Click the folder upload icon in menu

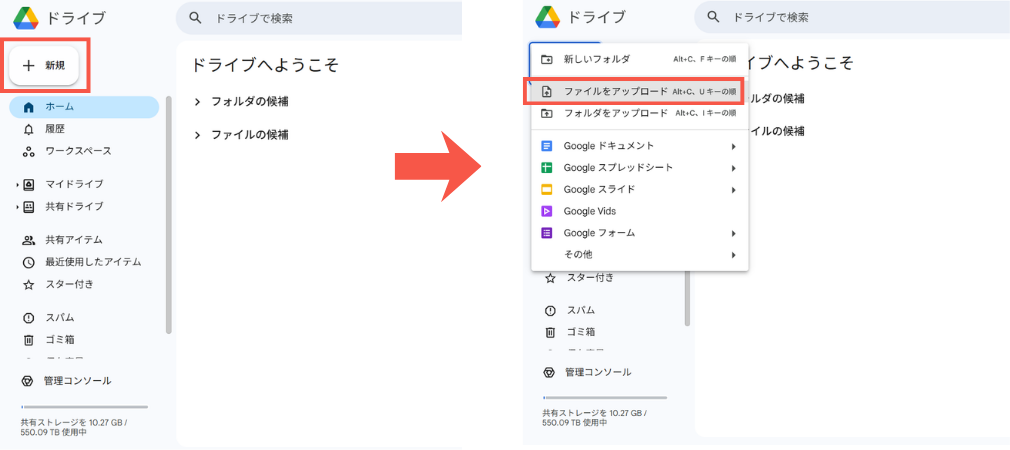(x=546, y=114)
